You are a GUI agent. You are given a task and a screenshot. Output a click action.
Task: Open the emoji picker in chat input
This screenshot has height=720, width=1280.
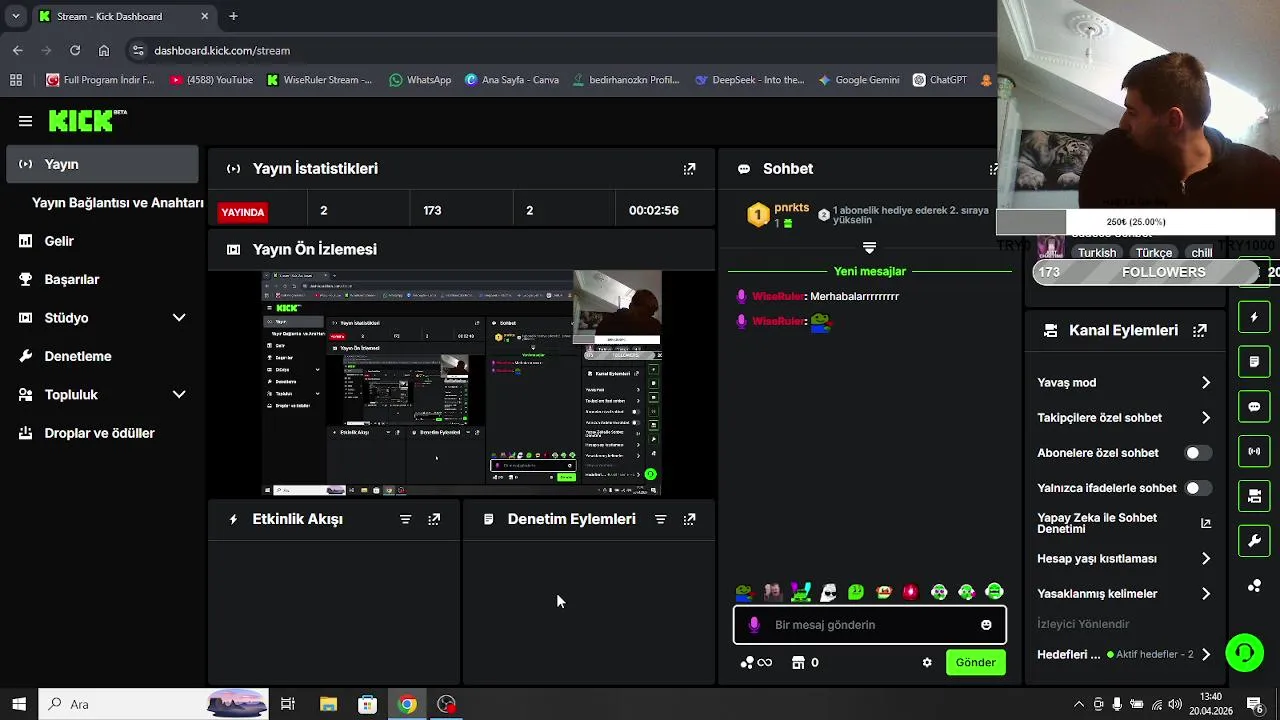[986, 625]
